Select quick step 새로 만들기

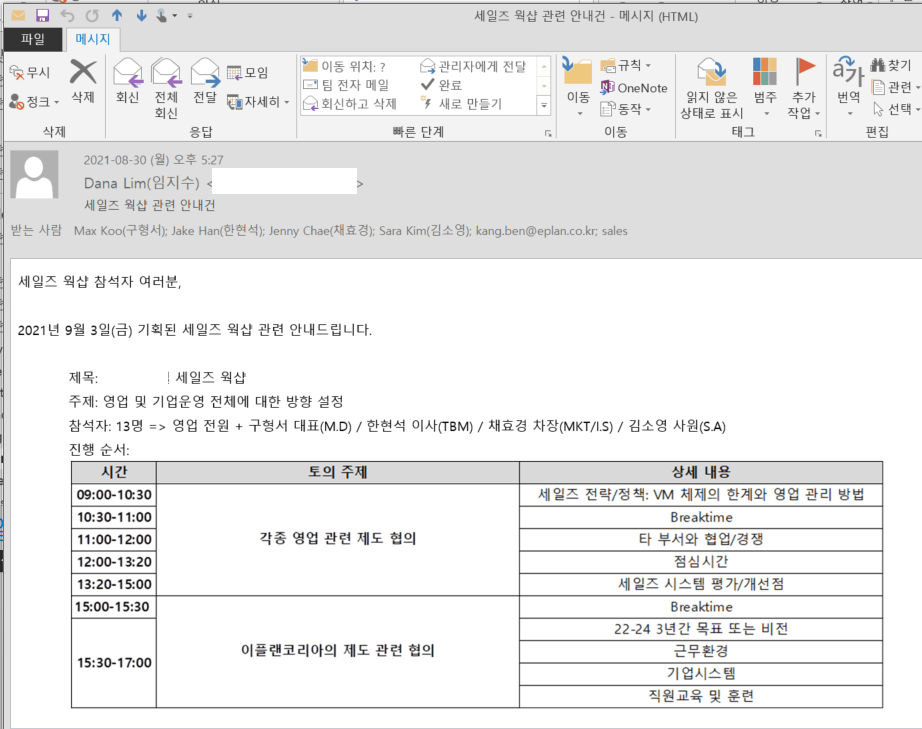pos(461,103)
